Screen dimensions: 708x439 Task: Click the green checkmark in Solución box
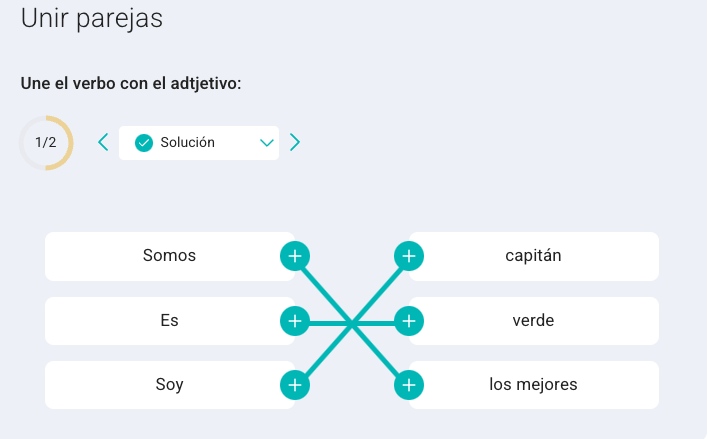pyautogui.click(x=144, y=143)
